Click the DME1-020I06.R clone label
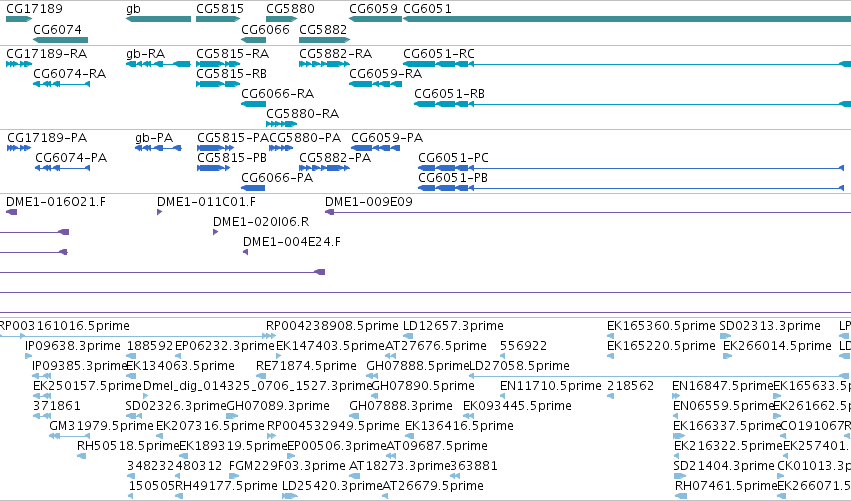851x501 pixels. [261, 222]
